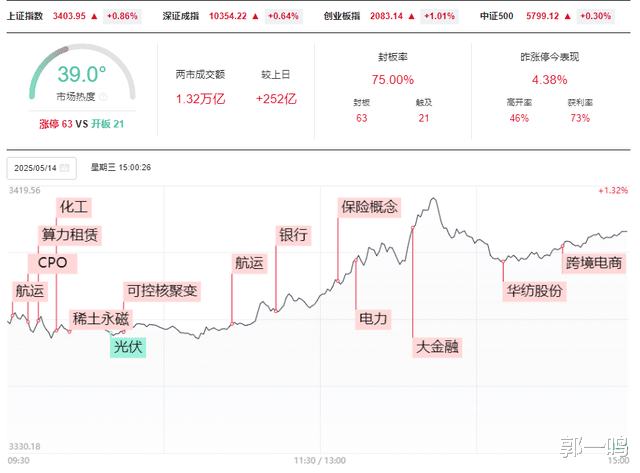This screenshot has width=640, height=473.
Task: Click the red up arrow beside 3403.95
Action: pos(94,17)
